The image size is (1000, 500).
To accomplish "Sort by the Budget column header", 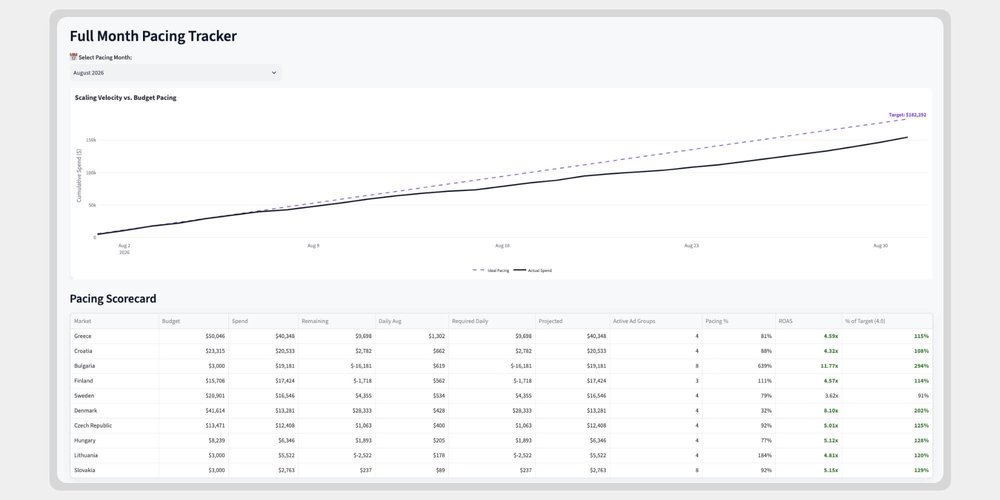I will 193,321.
